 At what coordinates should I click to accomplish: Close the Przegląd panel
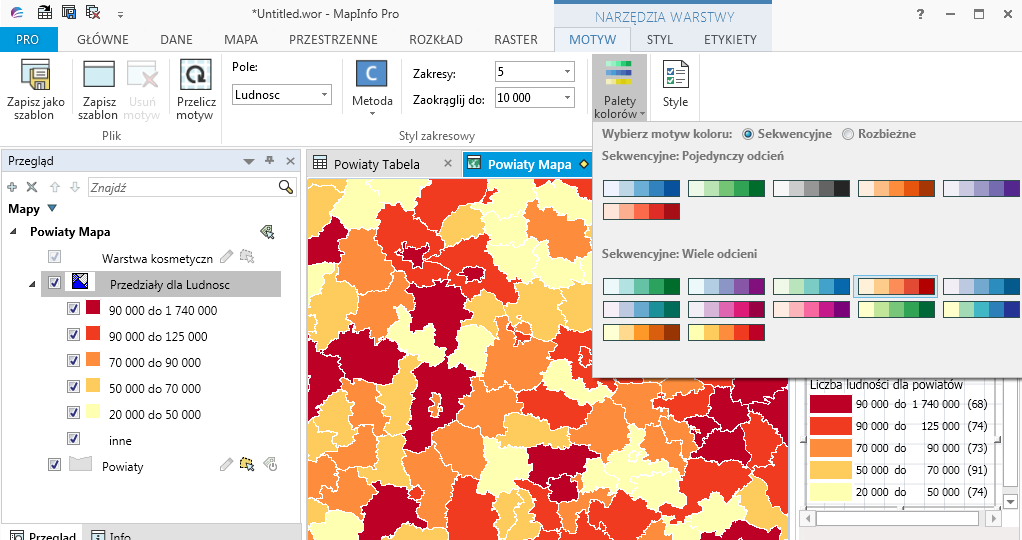(x=291, y=160)
